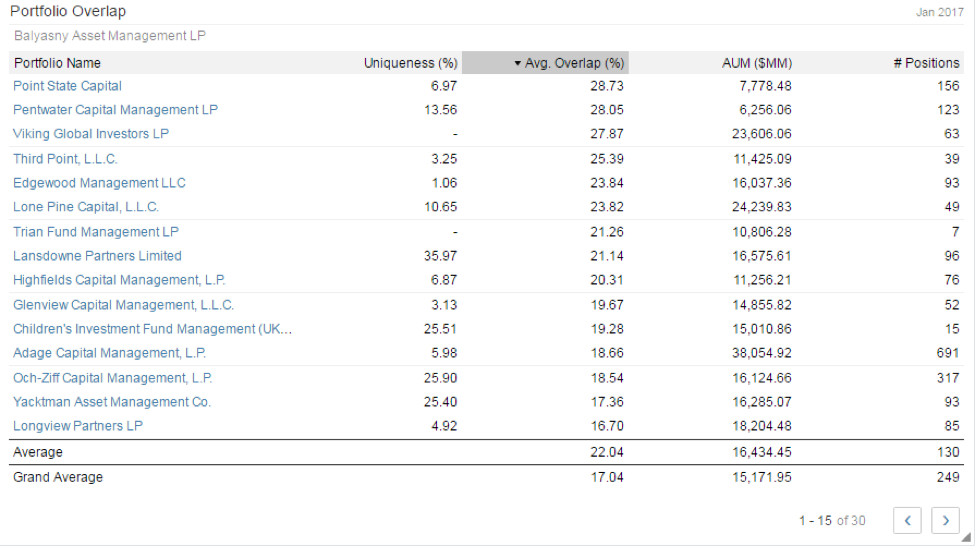
Task: Select Point State Capital positions count 156
Action: pyautogui.click(x=948, y=86)
